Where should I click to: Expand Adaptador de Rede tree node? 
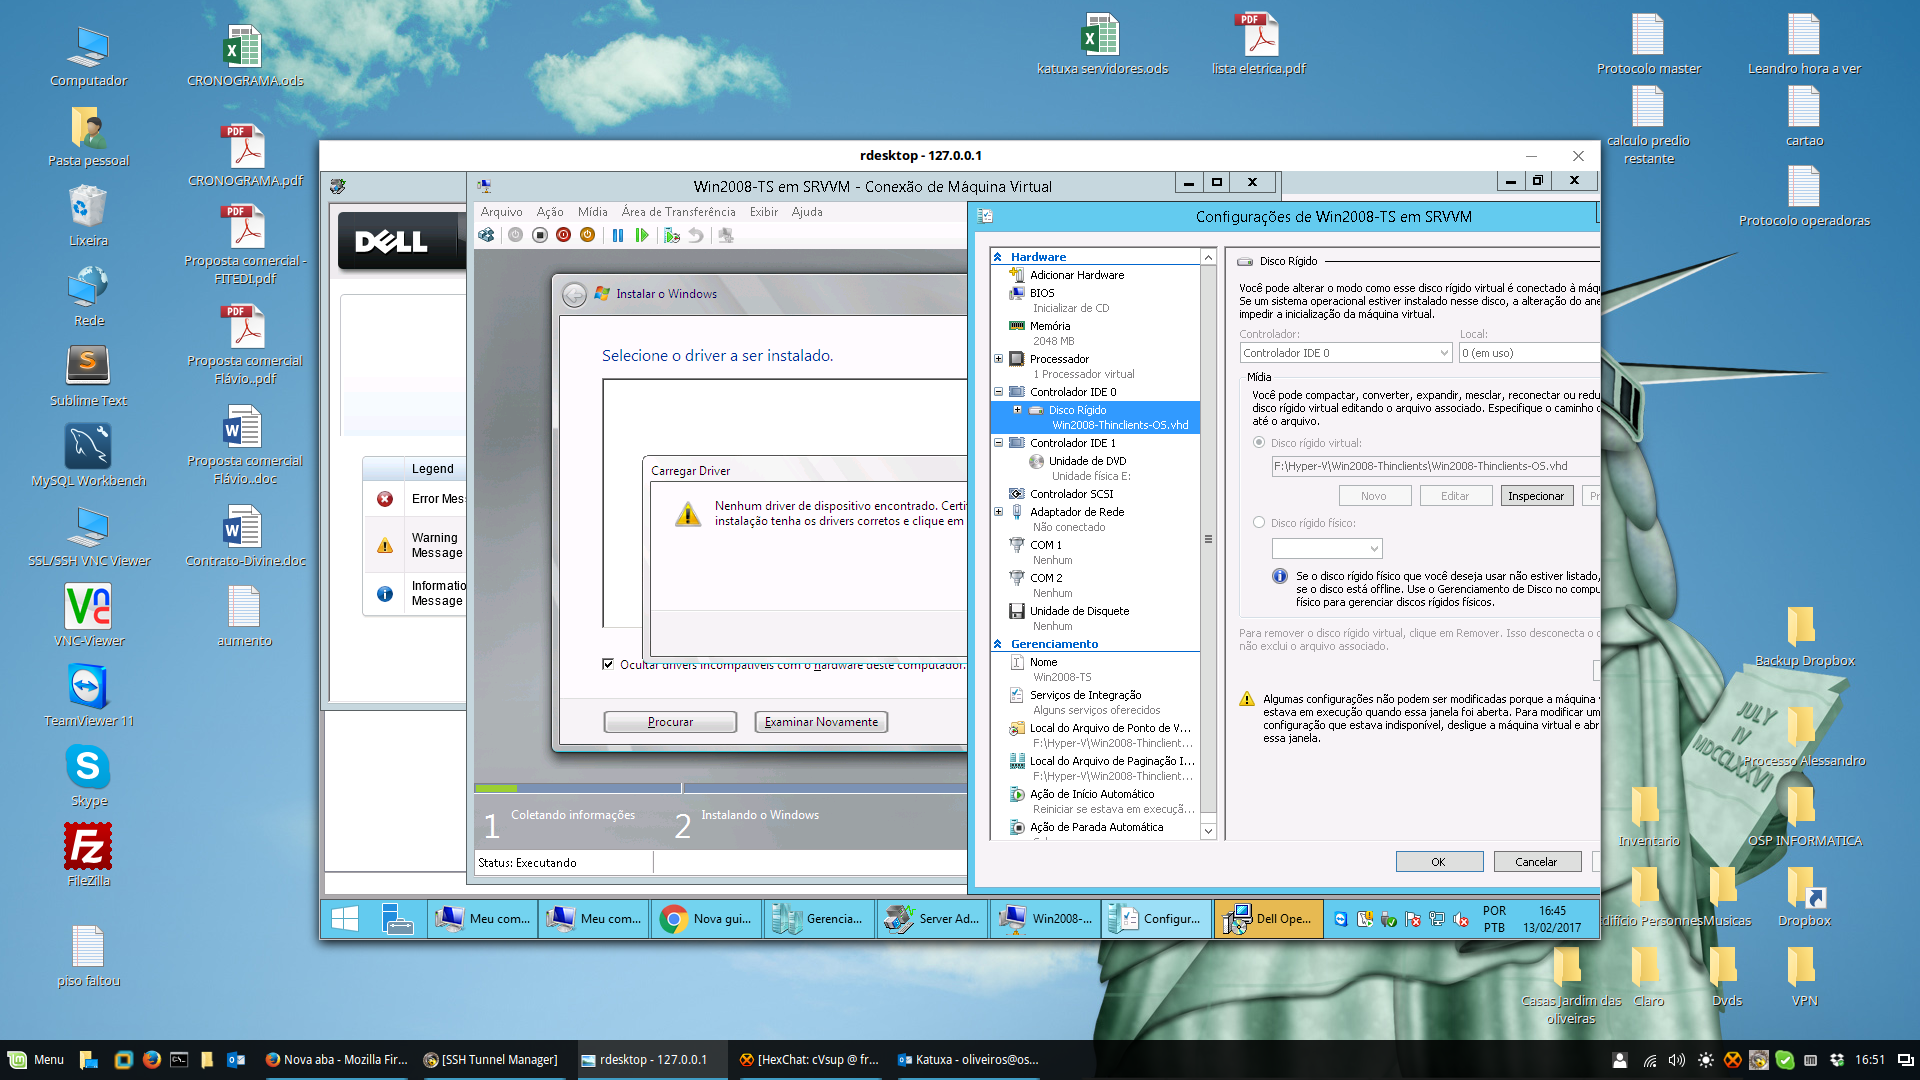pos(998,512)
